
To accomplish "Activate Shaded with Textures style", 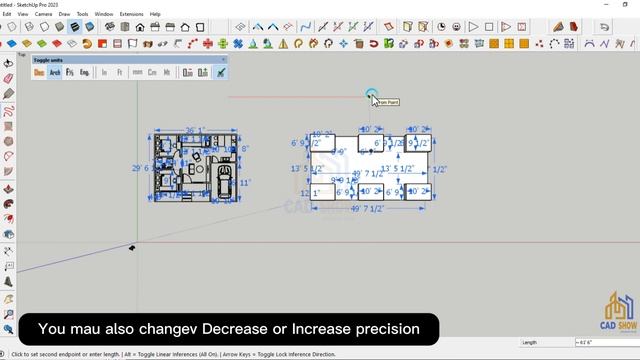I will tap(75, 27).
